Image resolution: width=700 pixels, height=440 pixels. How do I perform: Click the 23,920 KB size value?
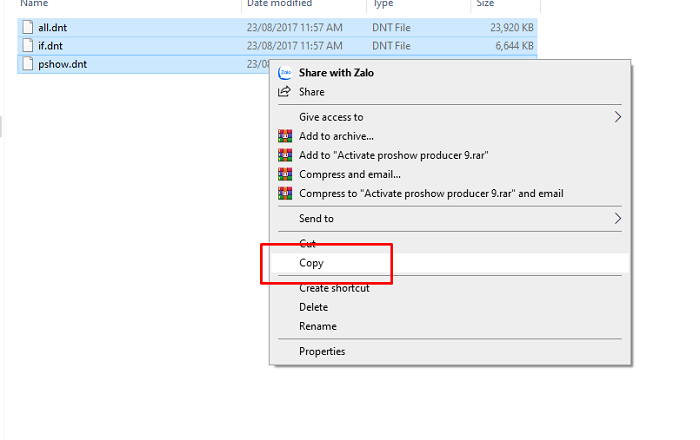coord(512,28)
